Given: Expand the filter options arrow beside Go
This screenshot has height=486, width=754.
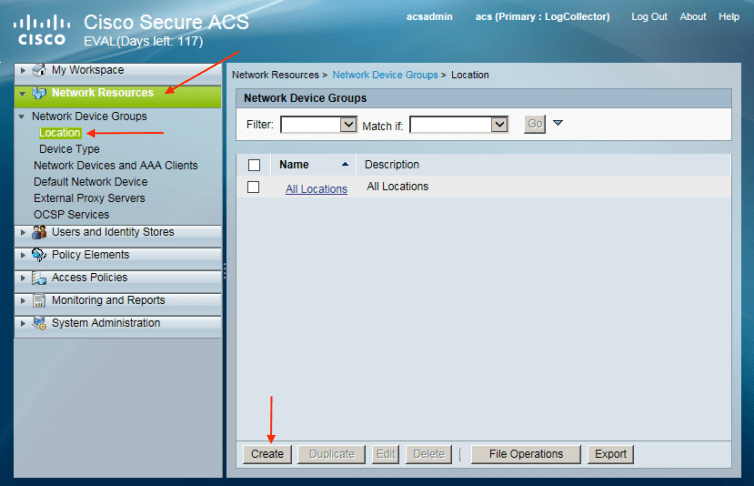Looking at the screenshot, I should pos(558,124).
